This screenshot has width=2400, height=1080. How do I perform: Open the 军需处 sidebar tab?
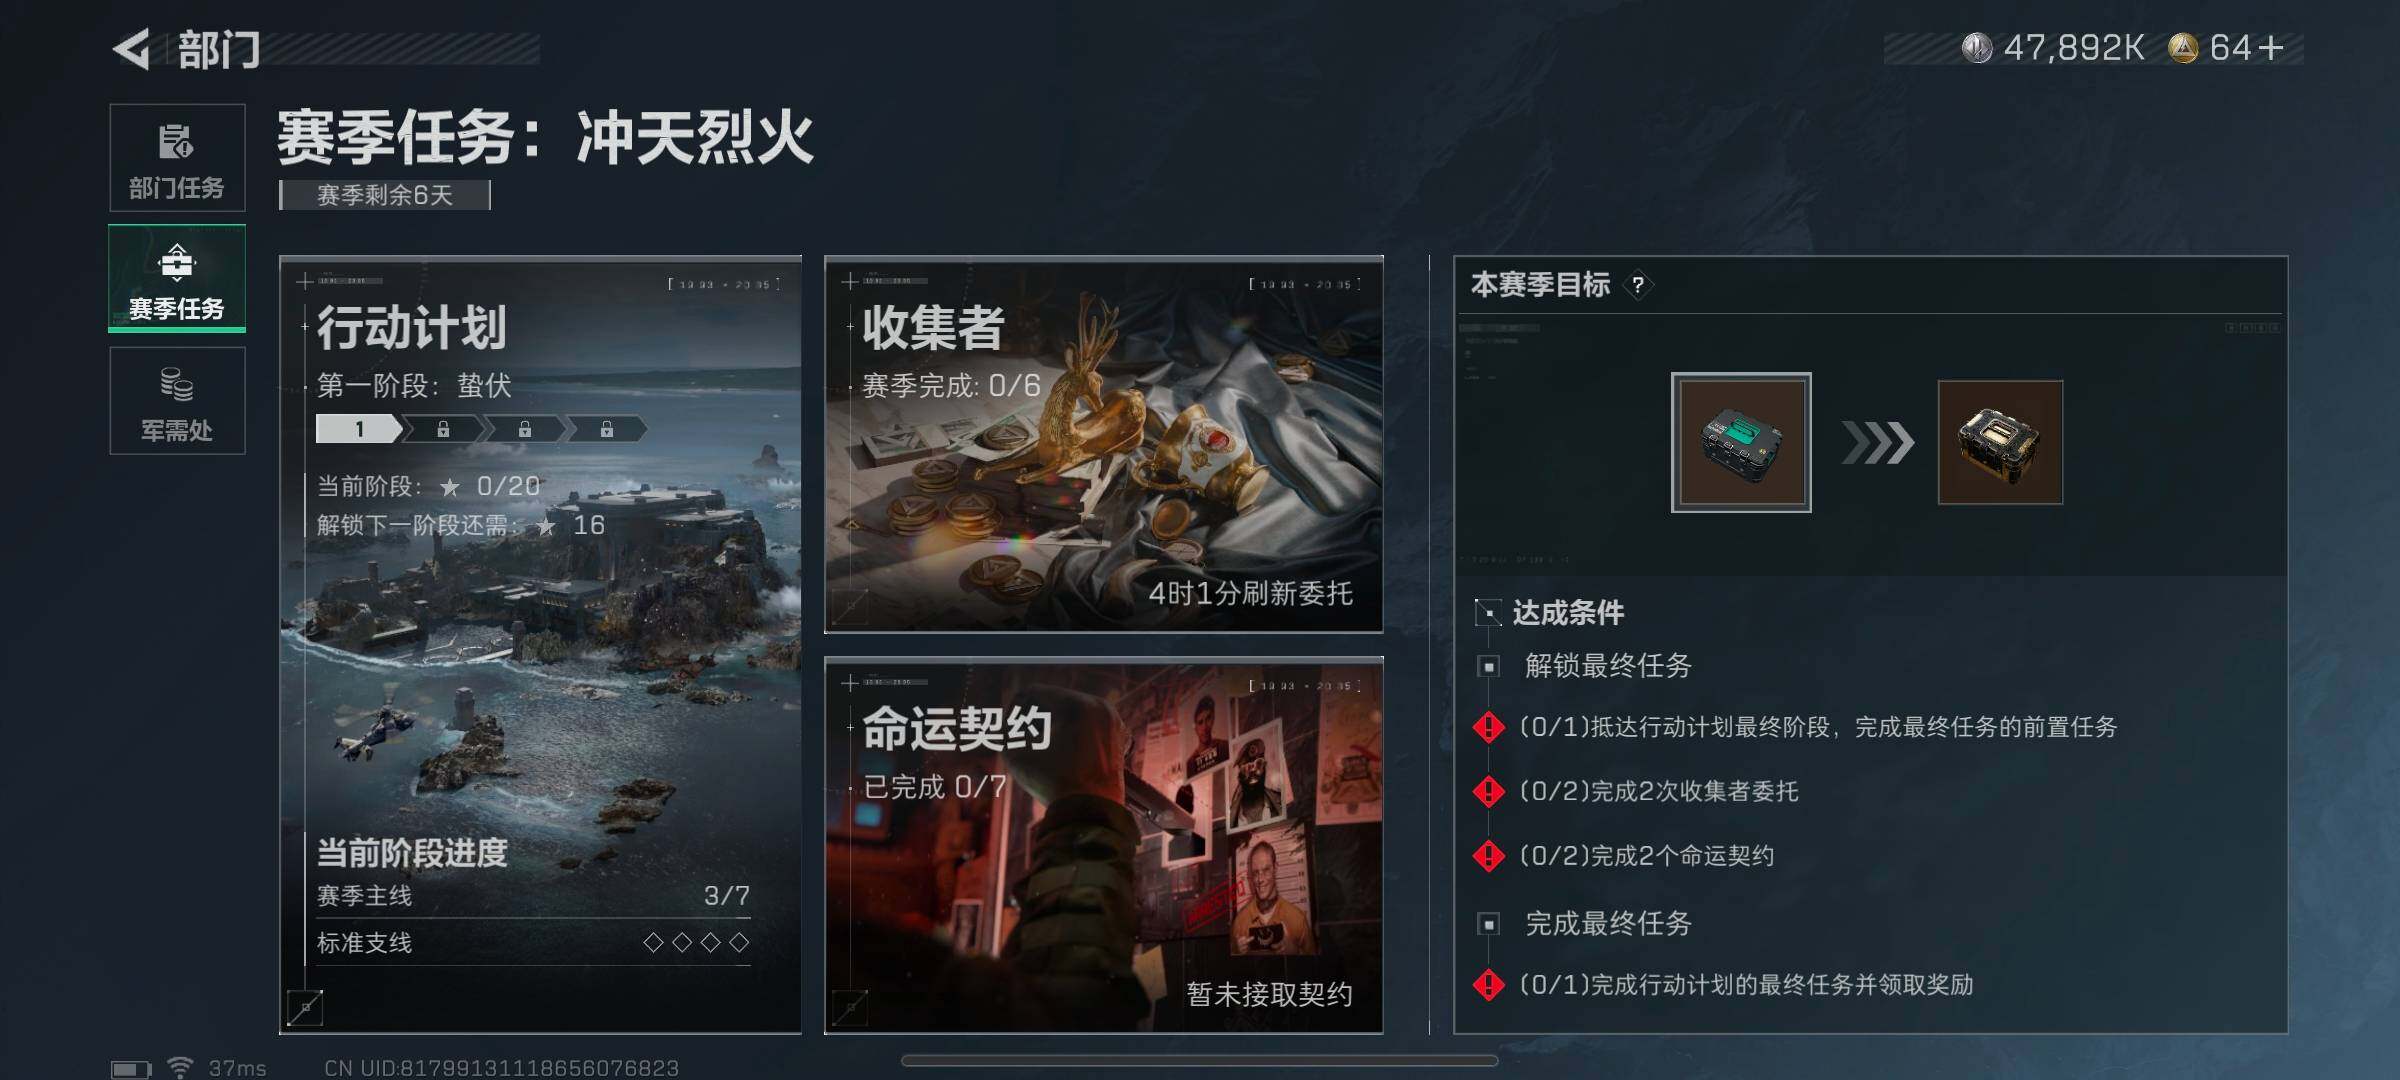coord(177,401)
